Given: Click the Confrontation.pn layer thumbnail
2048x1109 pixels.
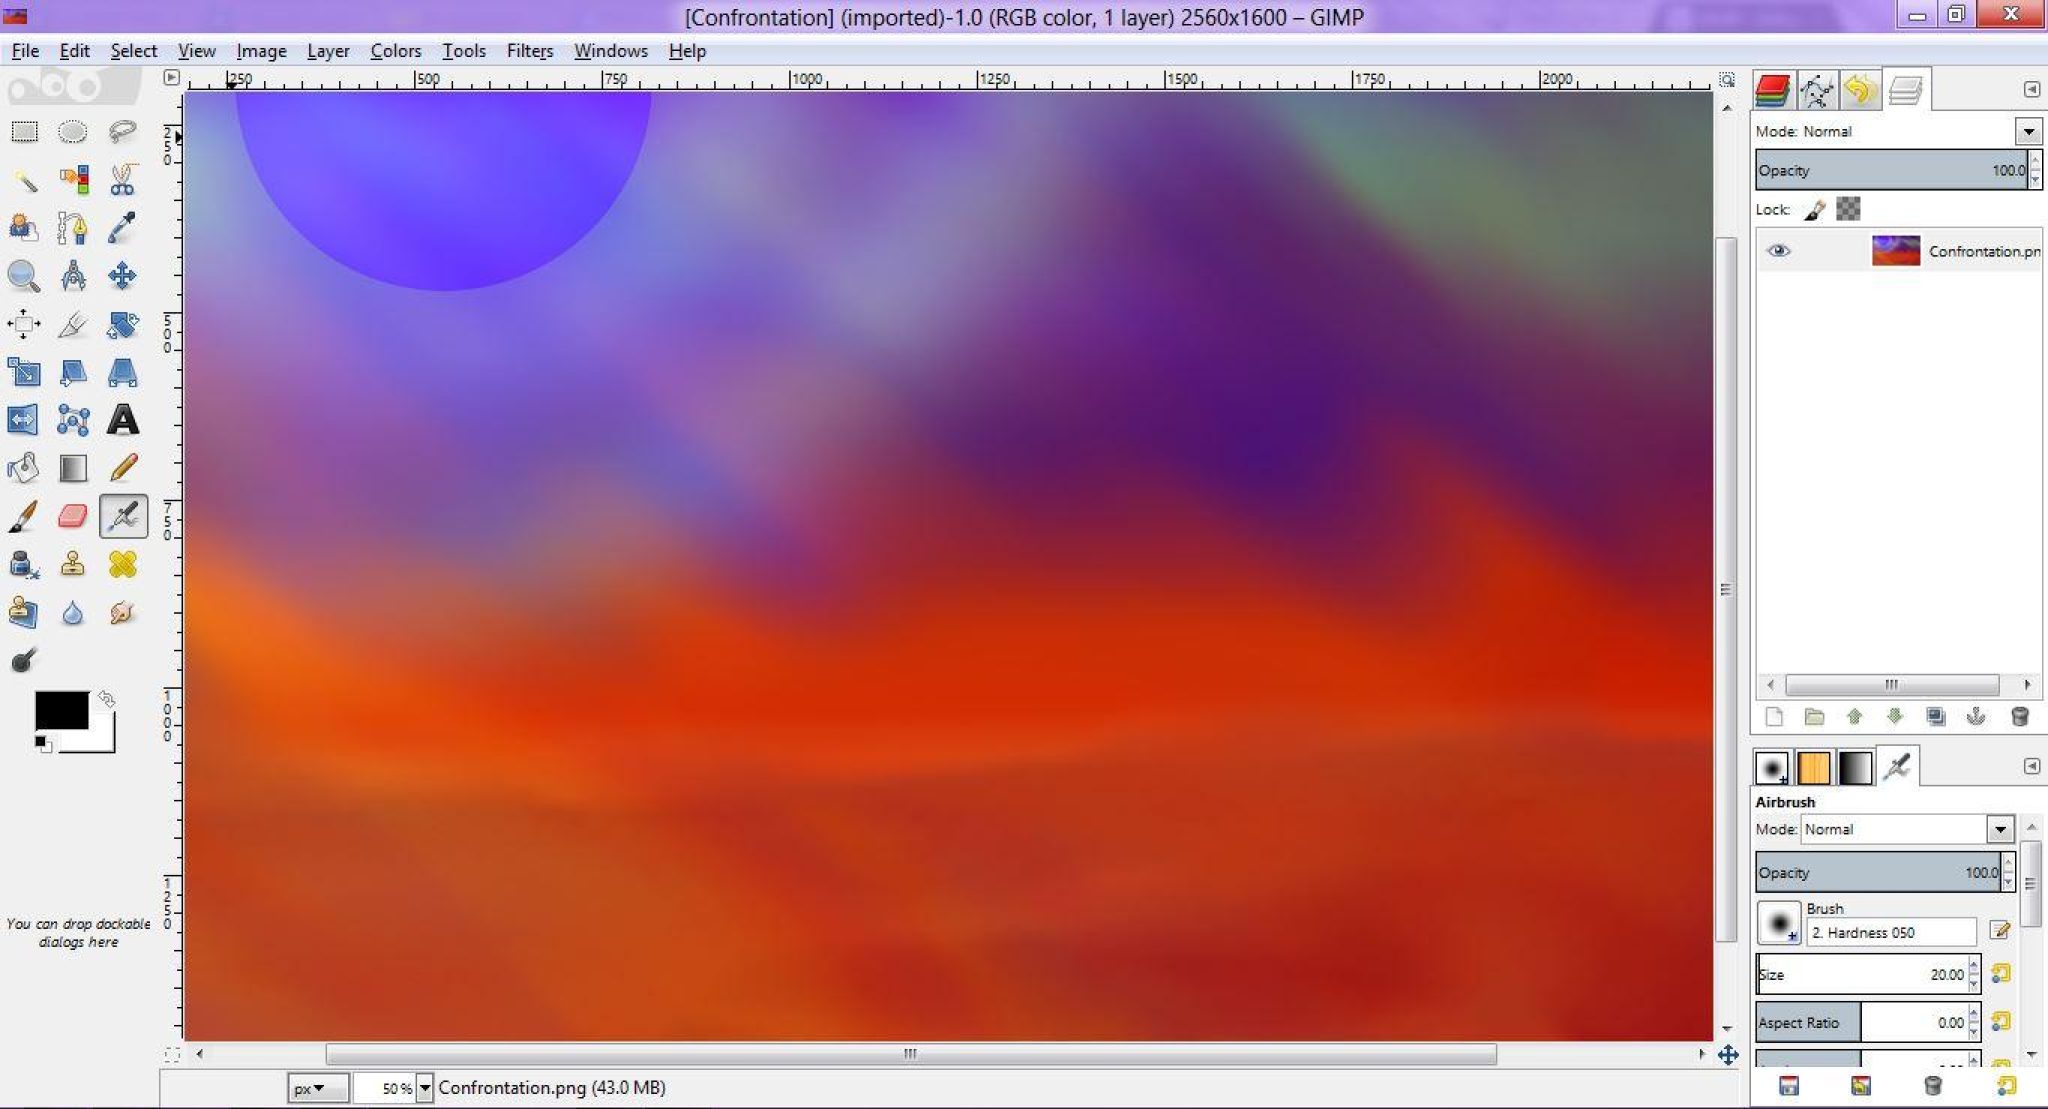Looking at the screenshot, I should click(x=1895, y=250).
